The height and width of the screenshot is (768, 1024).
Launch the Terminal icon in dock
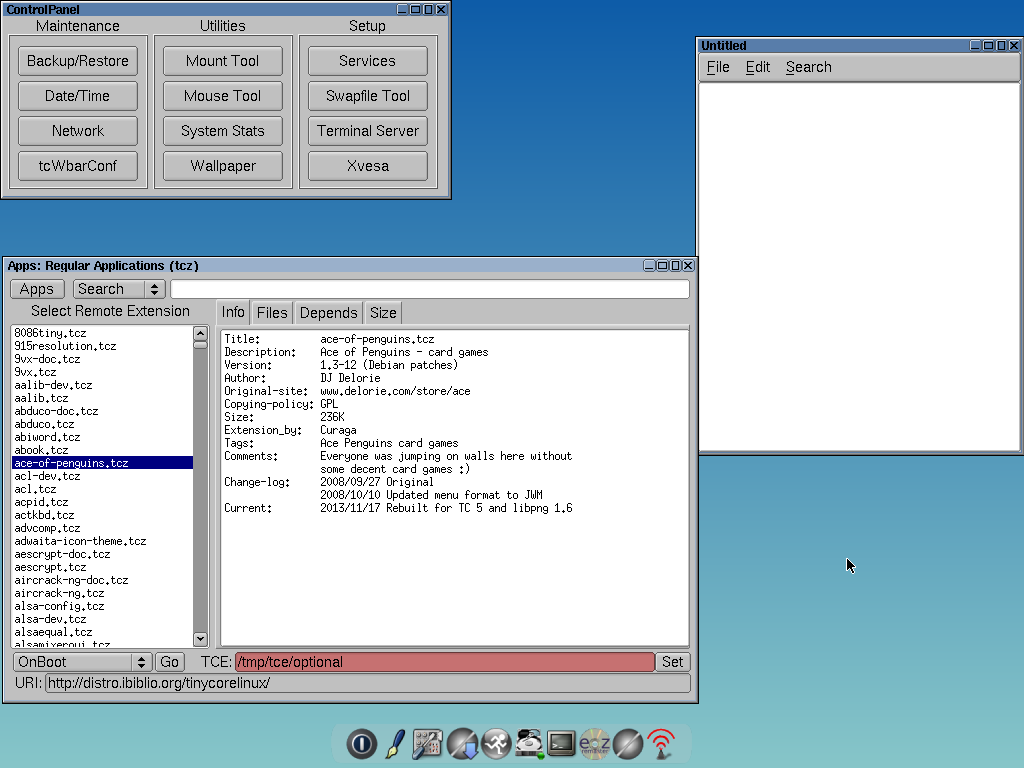(x=561, y=743)
